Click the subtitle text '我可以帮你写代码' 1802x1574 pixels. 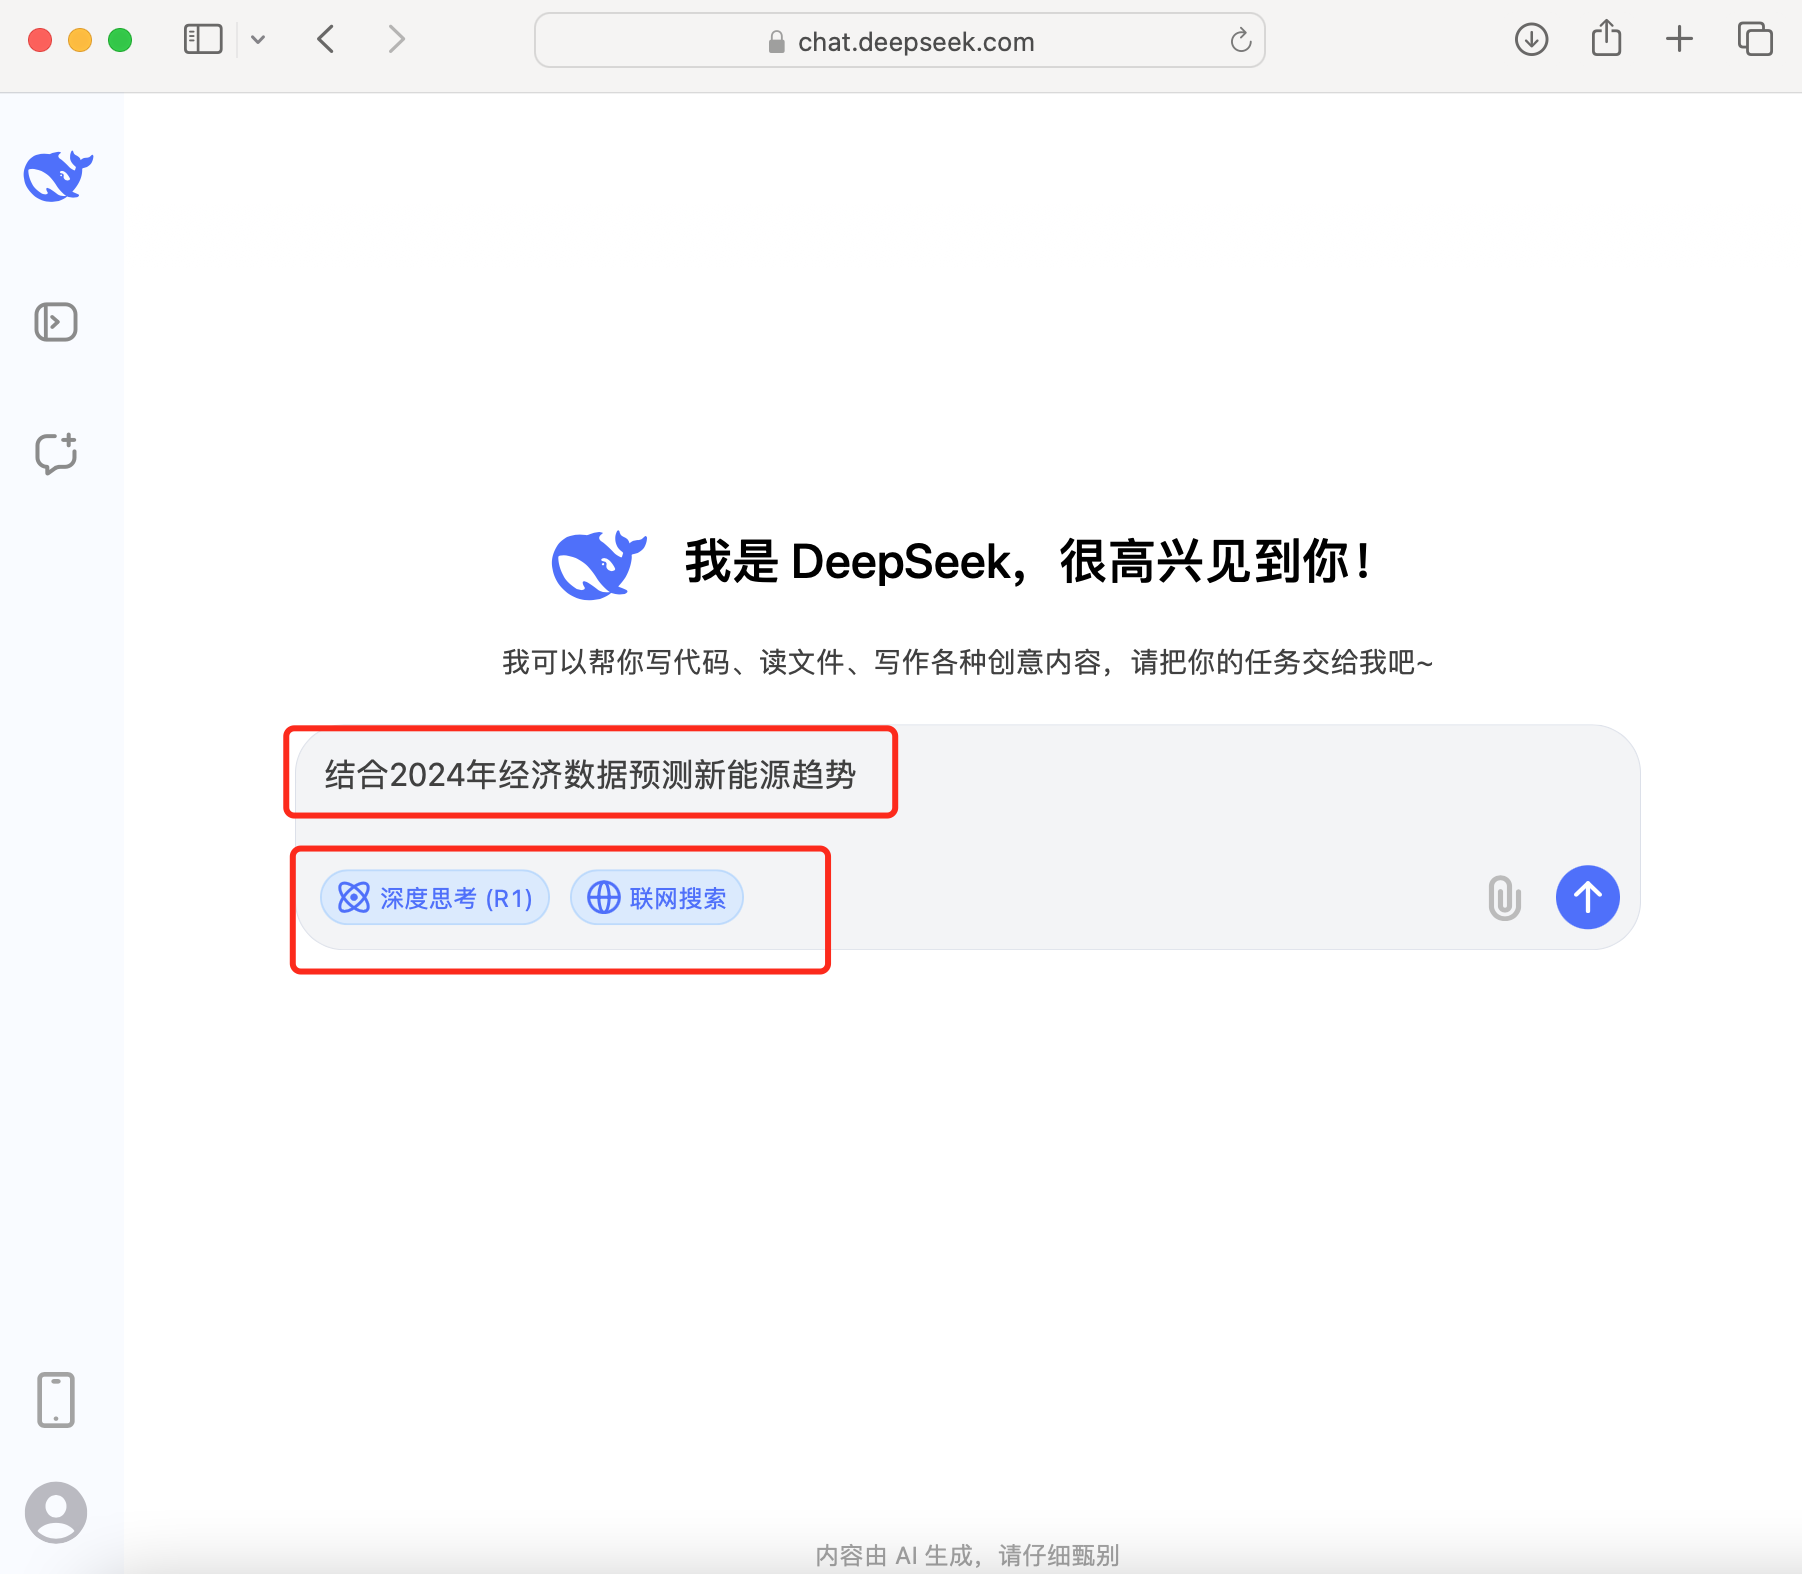coord(615,662)
